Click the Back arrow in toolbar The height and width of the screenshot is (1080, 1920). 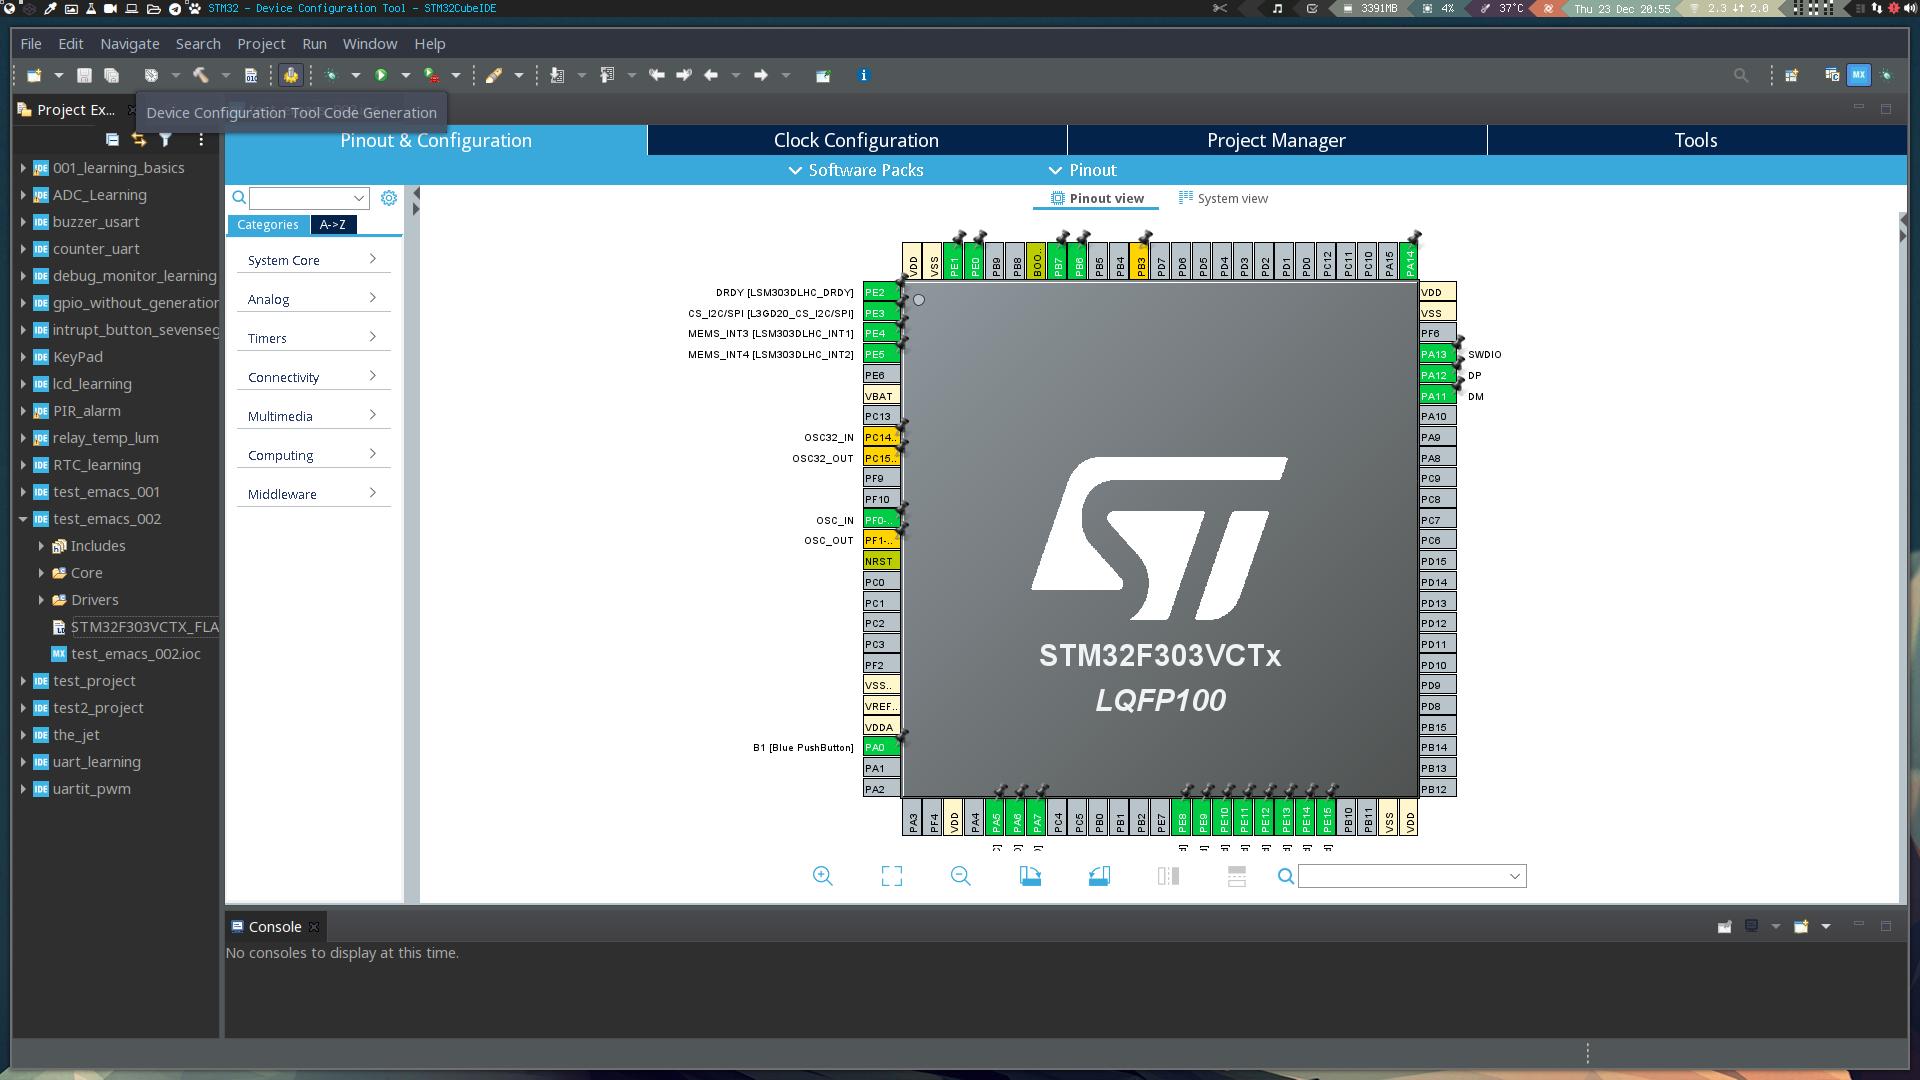711,75
